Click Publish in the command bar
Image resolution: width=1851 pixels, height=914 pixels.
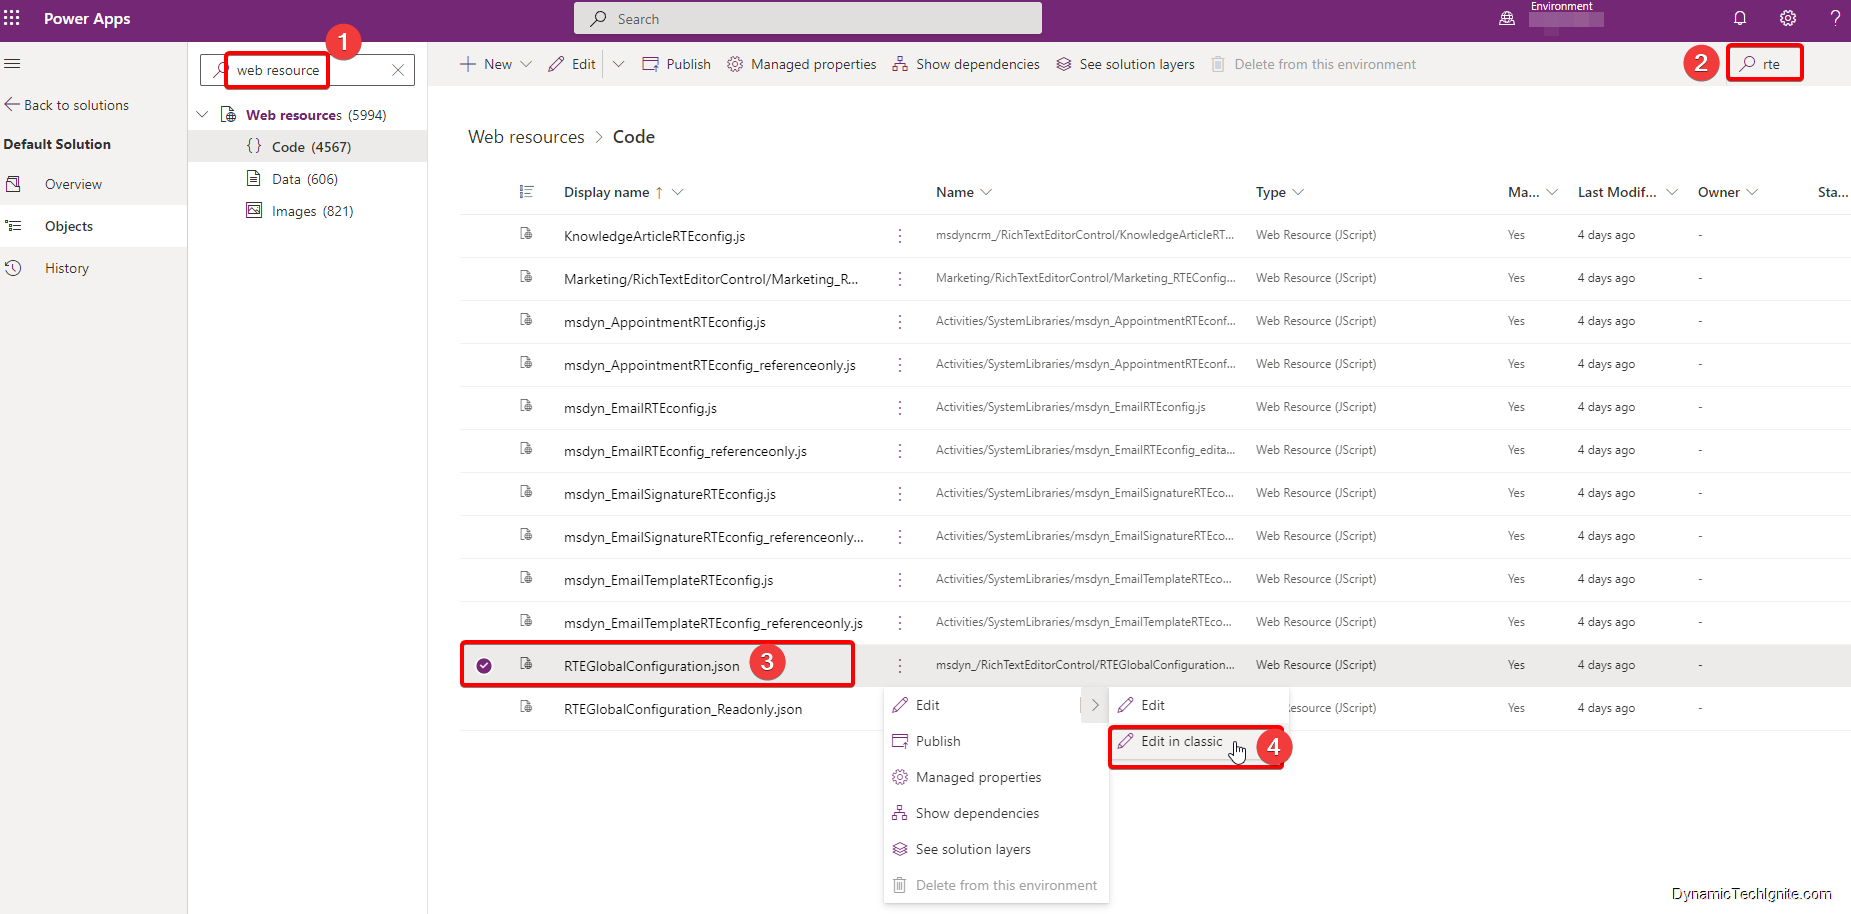pos(676,64)
